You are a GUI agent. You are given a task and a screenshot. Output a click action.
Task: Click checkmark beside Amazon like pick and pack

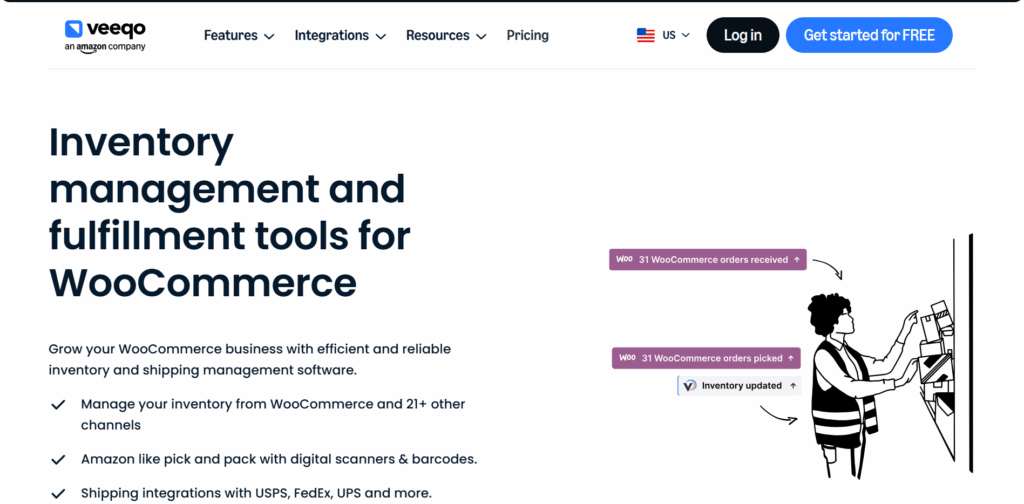(58, 460)
